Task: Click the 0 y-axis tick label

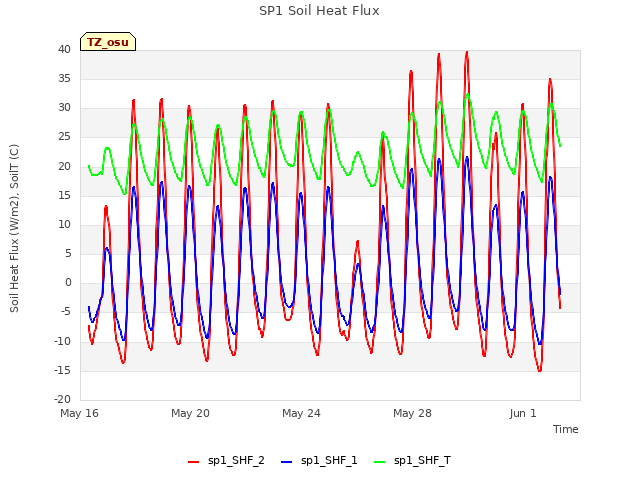Action: 68,282
